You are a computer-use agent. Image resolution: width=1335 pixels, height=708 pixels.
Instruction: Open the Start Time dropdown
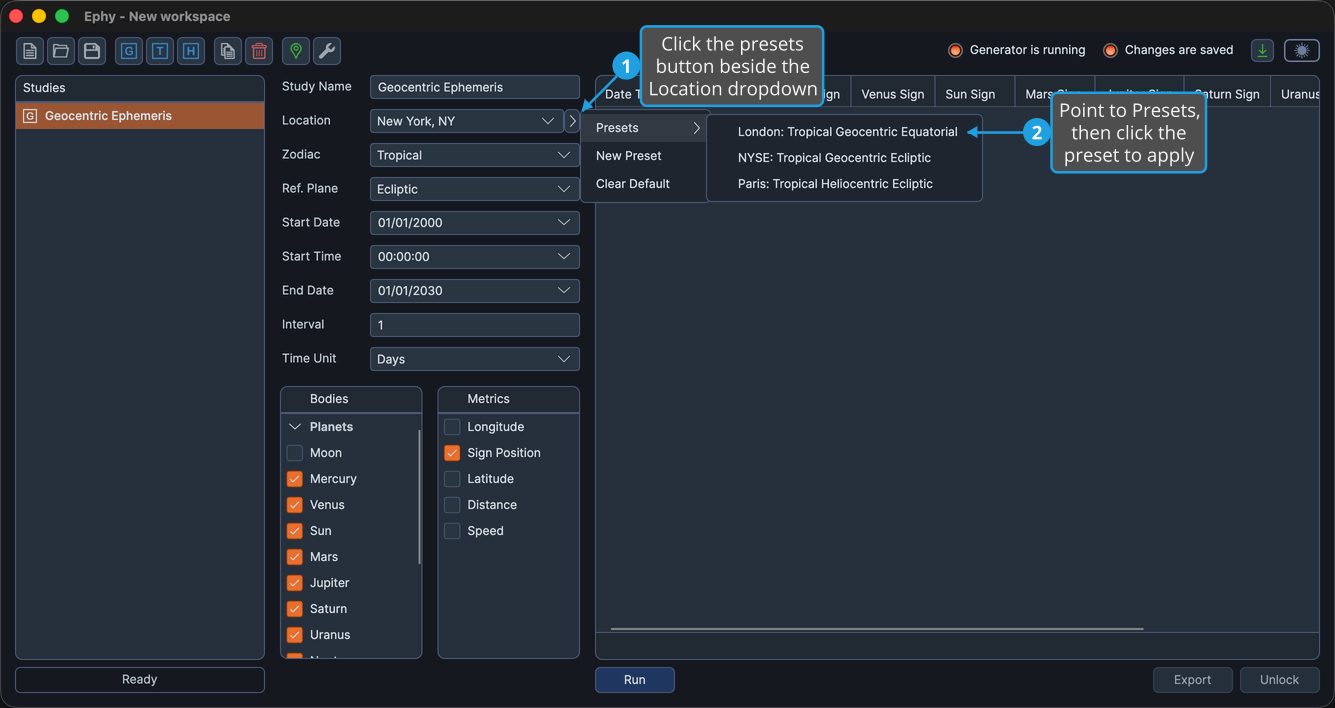pyautogui.click(x=474, y=257)
